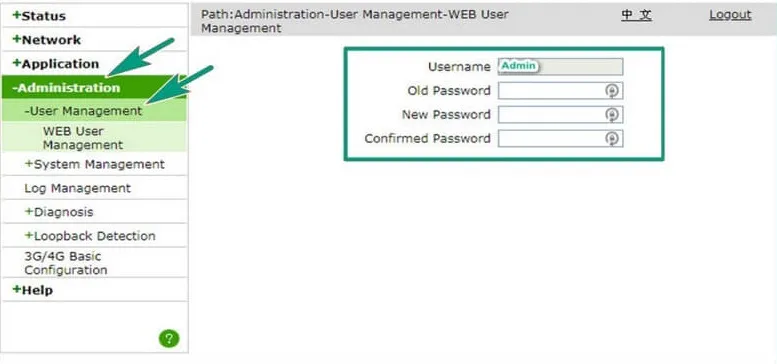The image size is (777, 364).
Task: Open Log Management page
Action: 78,188
